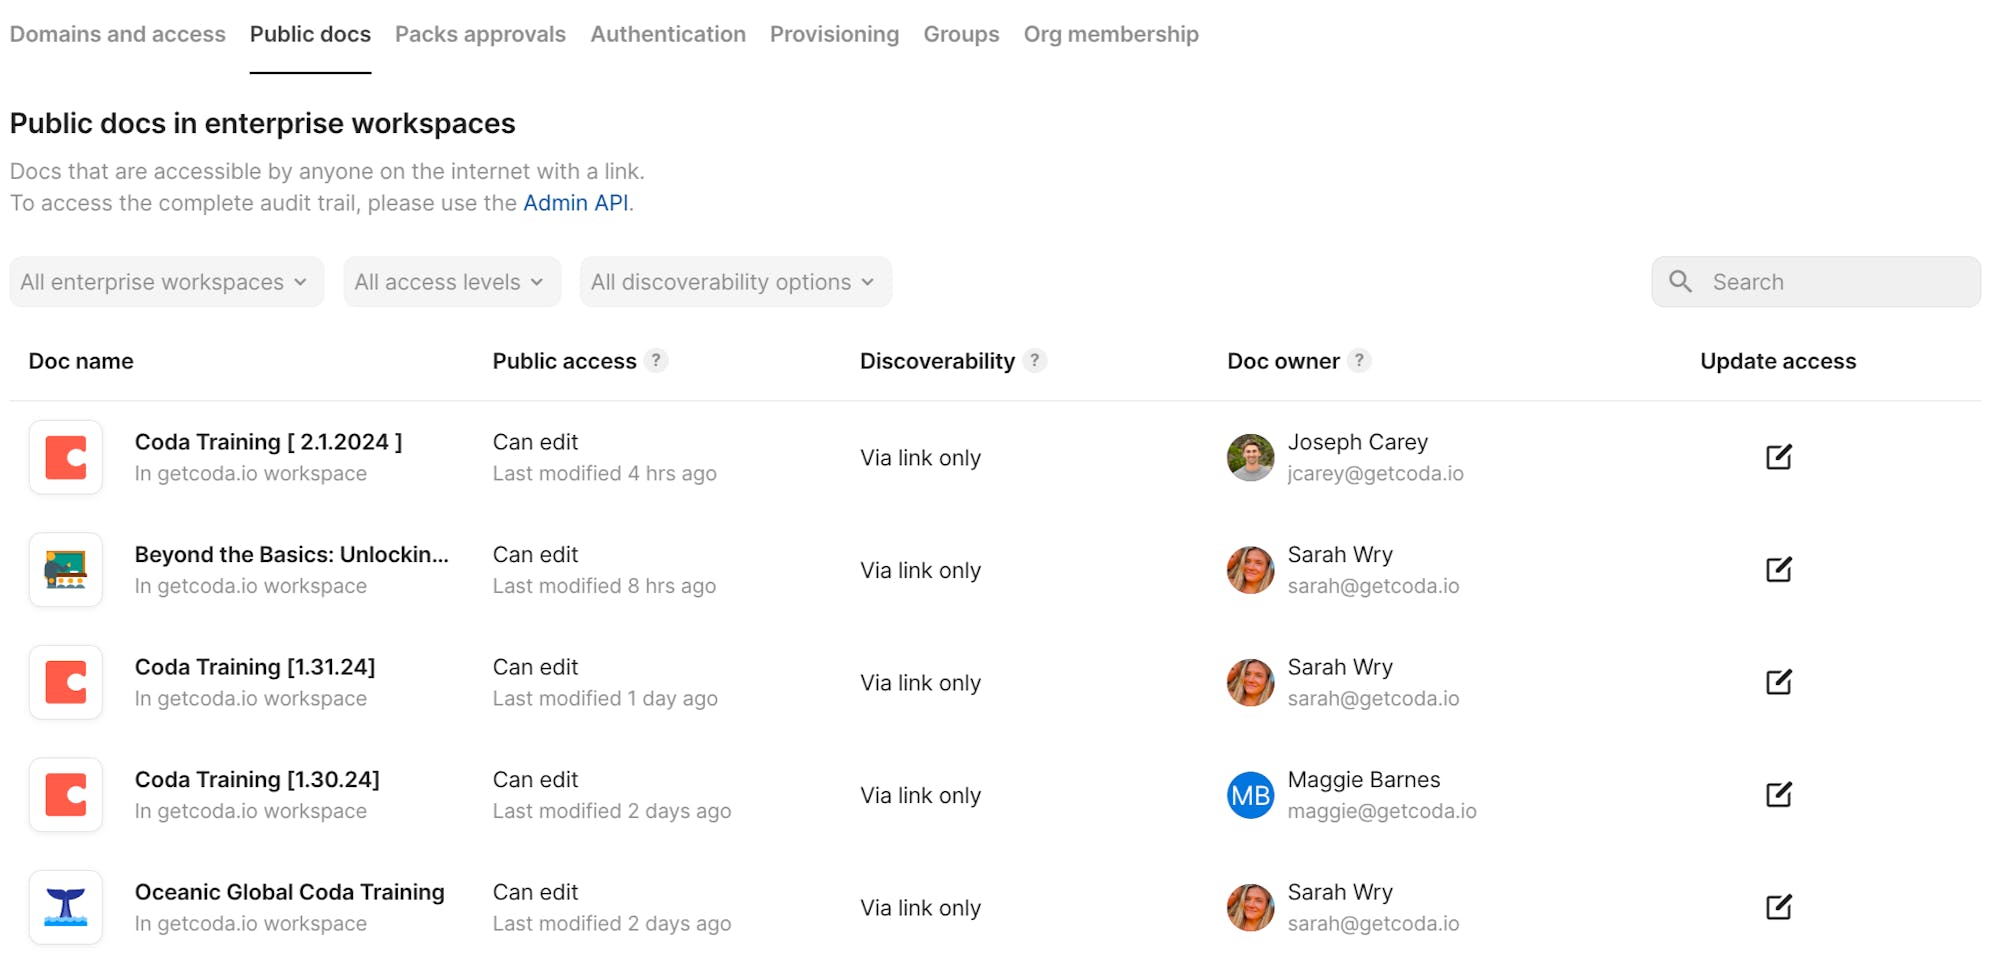Click the Update access column header

pyautogui.click(x=1778, y=361)
